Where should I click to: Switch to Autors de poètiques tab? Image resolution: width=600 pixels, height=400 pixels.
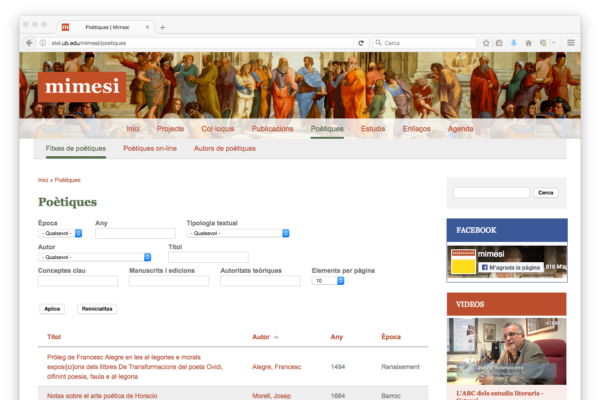click(224, 148)
